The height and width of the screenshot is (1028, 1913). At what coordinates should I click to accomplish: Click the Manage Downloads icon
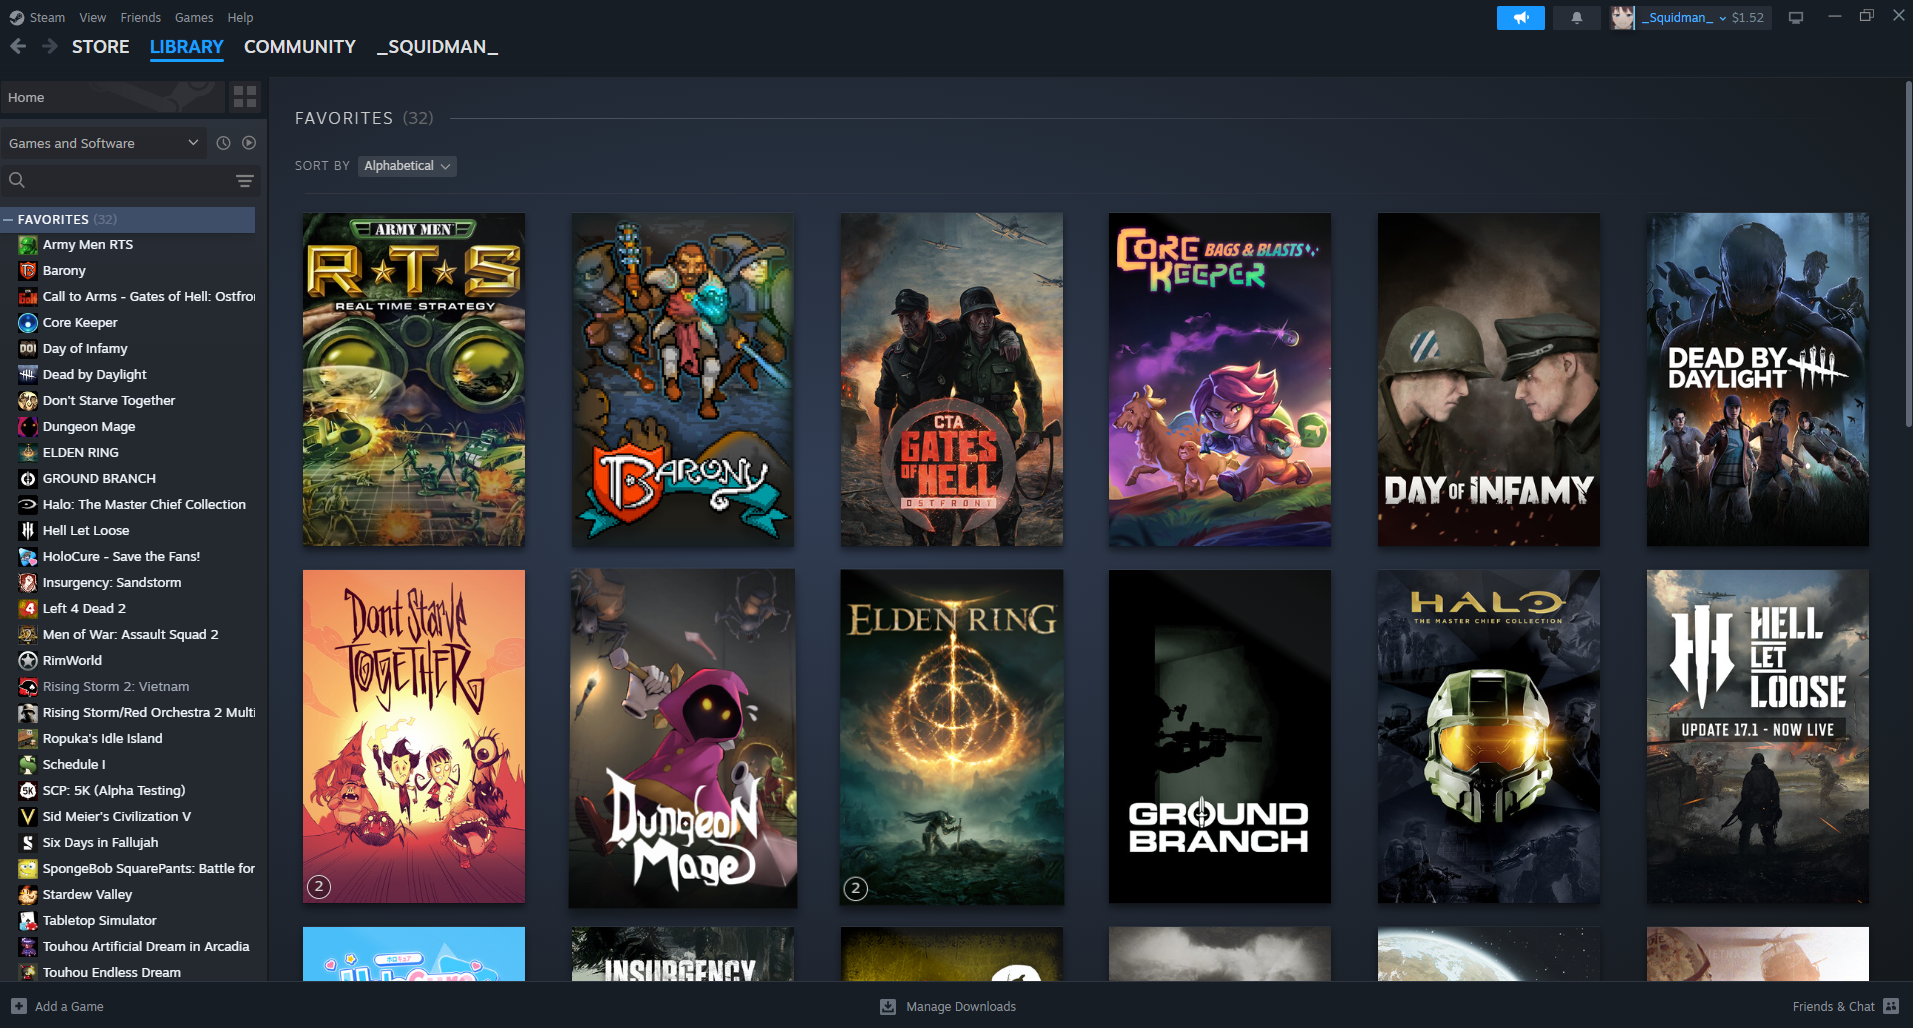pos(888,1006)
